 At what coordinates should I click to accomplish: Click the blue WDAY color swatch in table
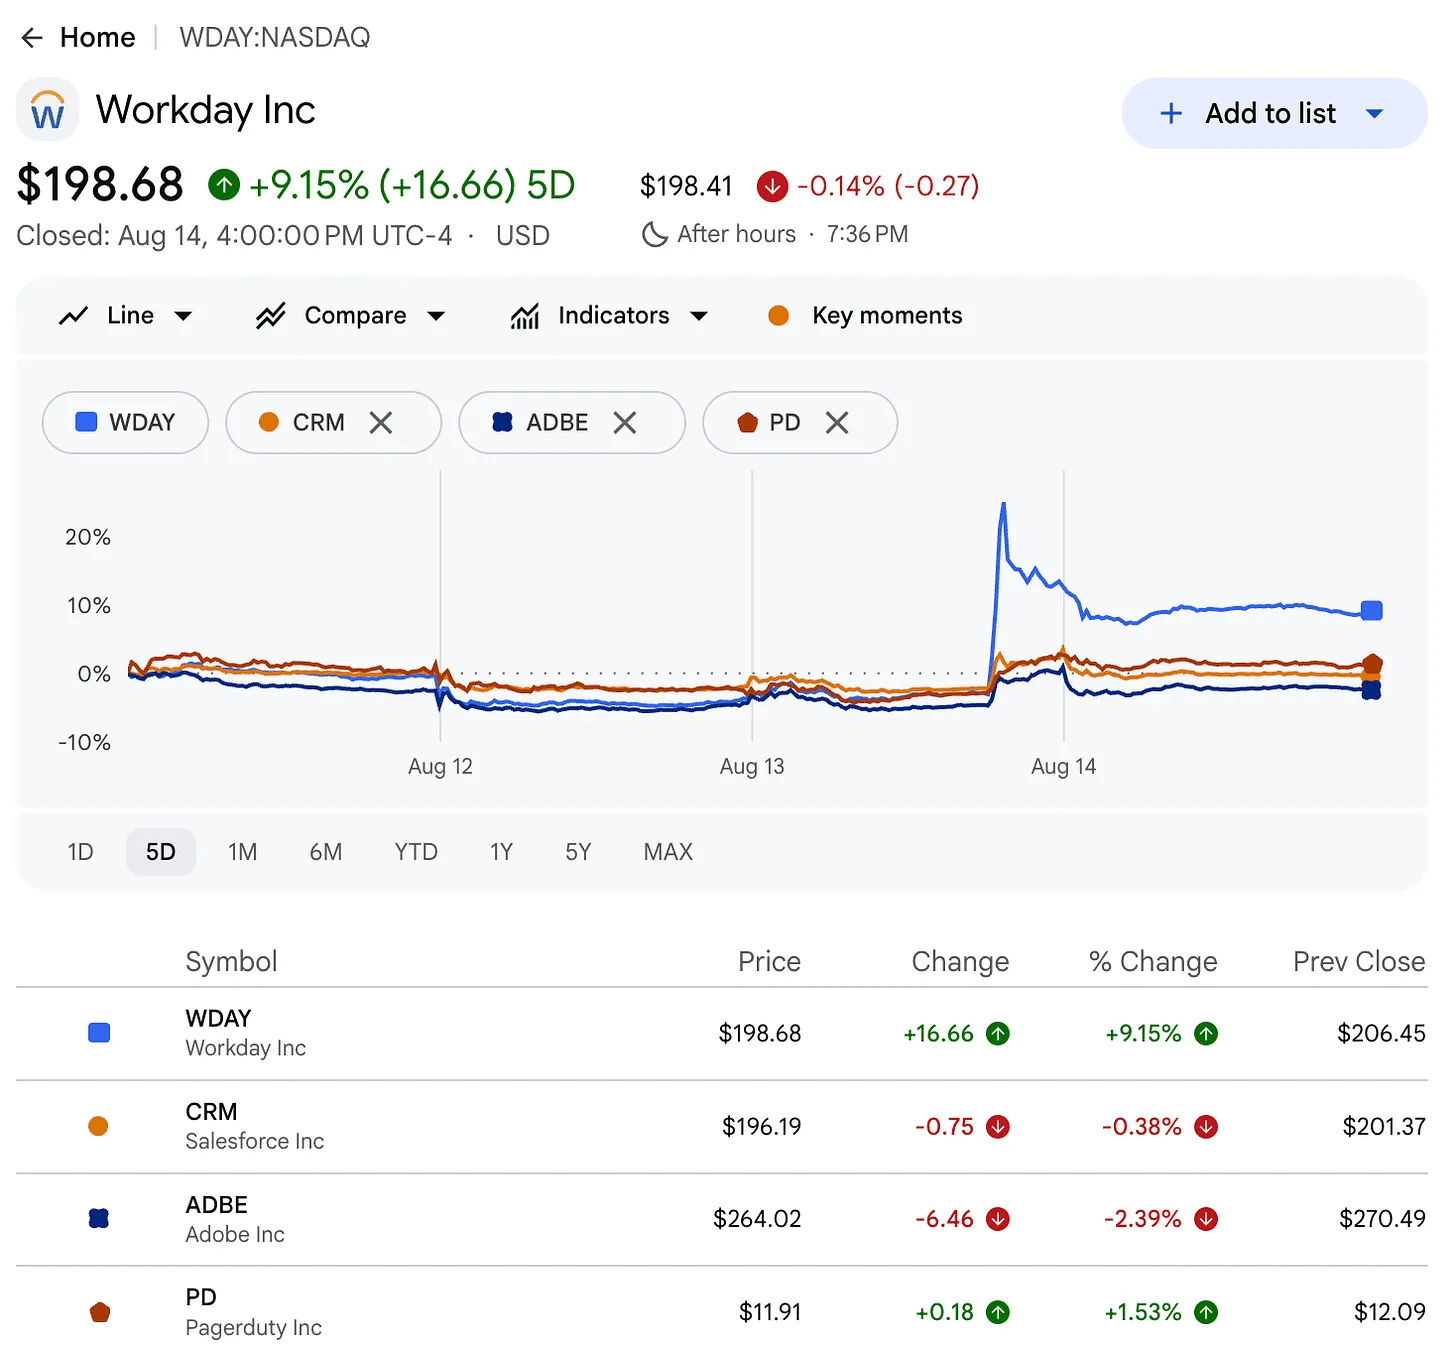[x=99, y=1033]
